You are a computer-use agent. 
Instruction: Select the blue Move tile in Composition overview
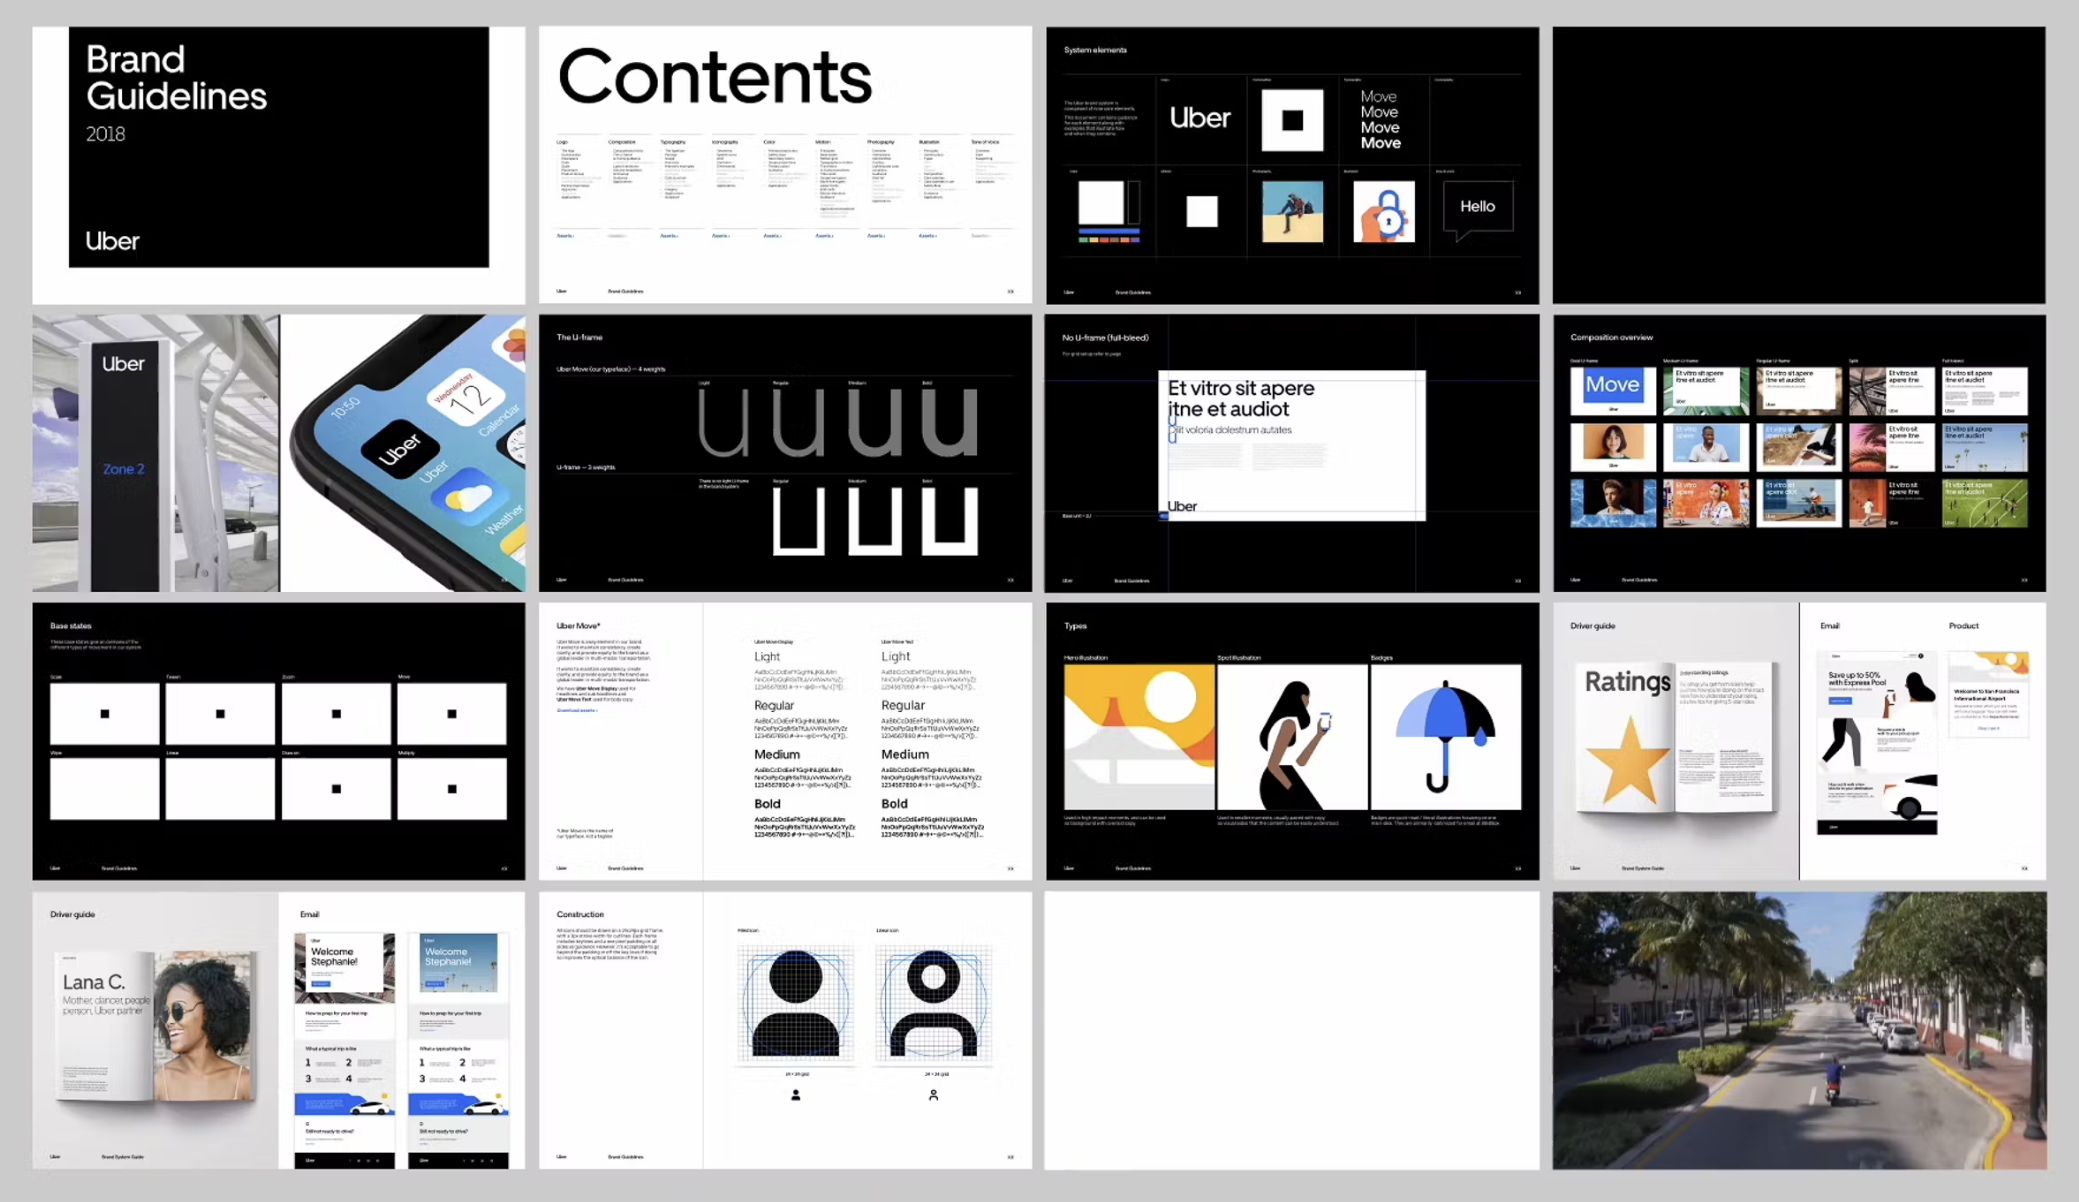coord(1612,386)
